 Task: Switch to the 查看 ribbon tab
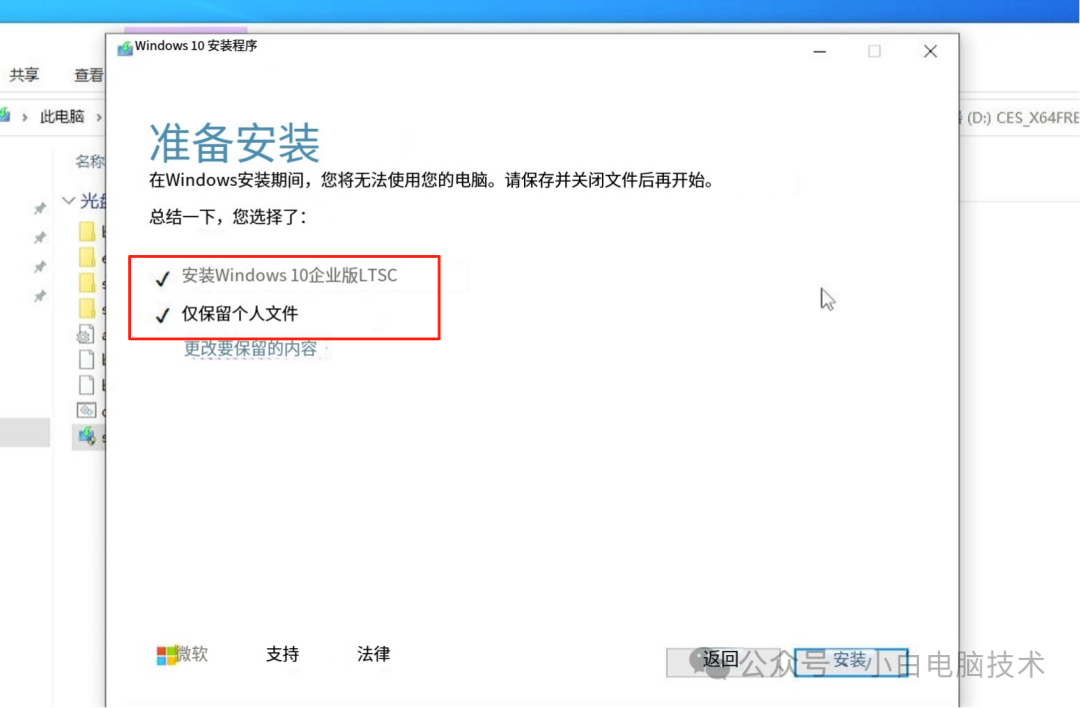89,75
